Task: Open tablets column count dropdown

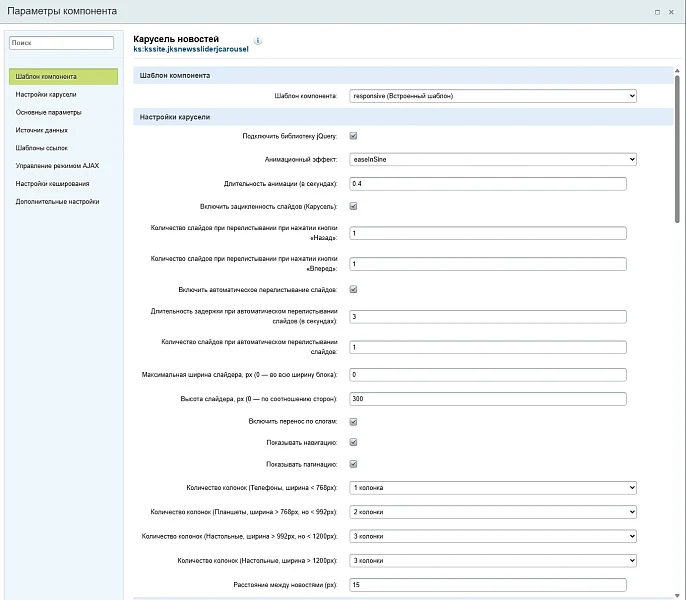Action: tap(493, 512)
